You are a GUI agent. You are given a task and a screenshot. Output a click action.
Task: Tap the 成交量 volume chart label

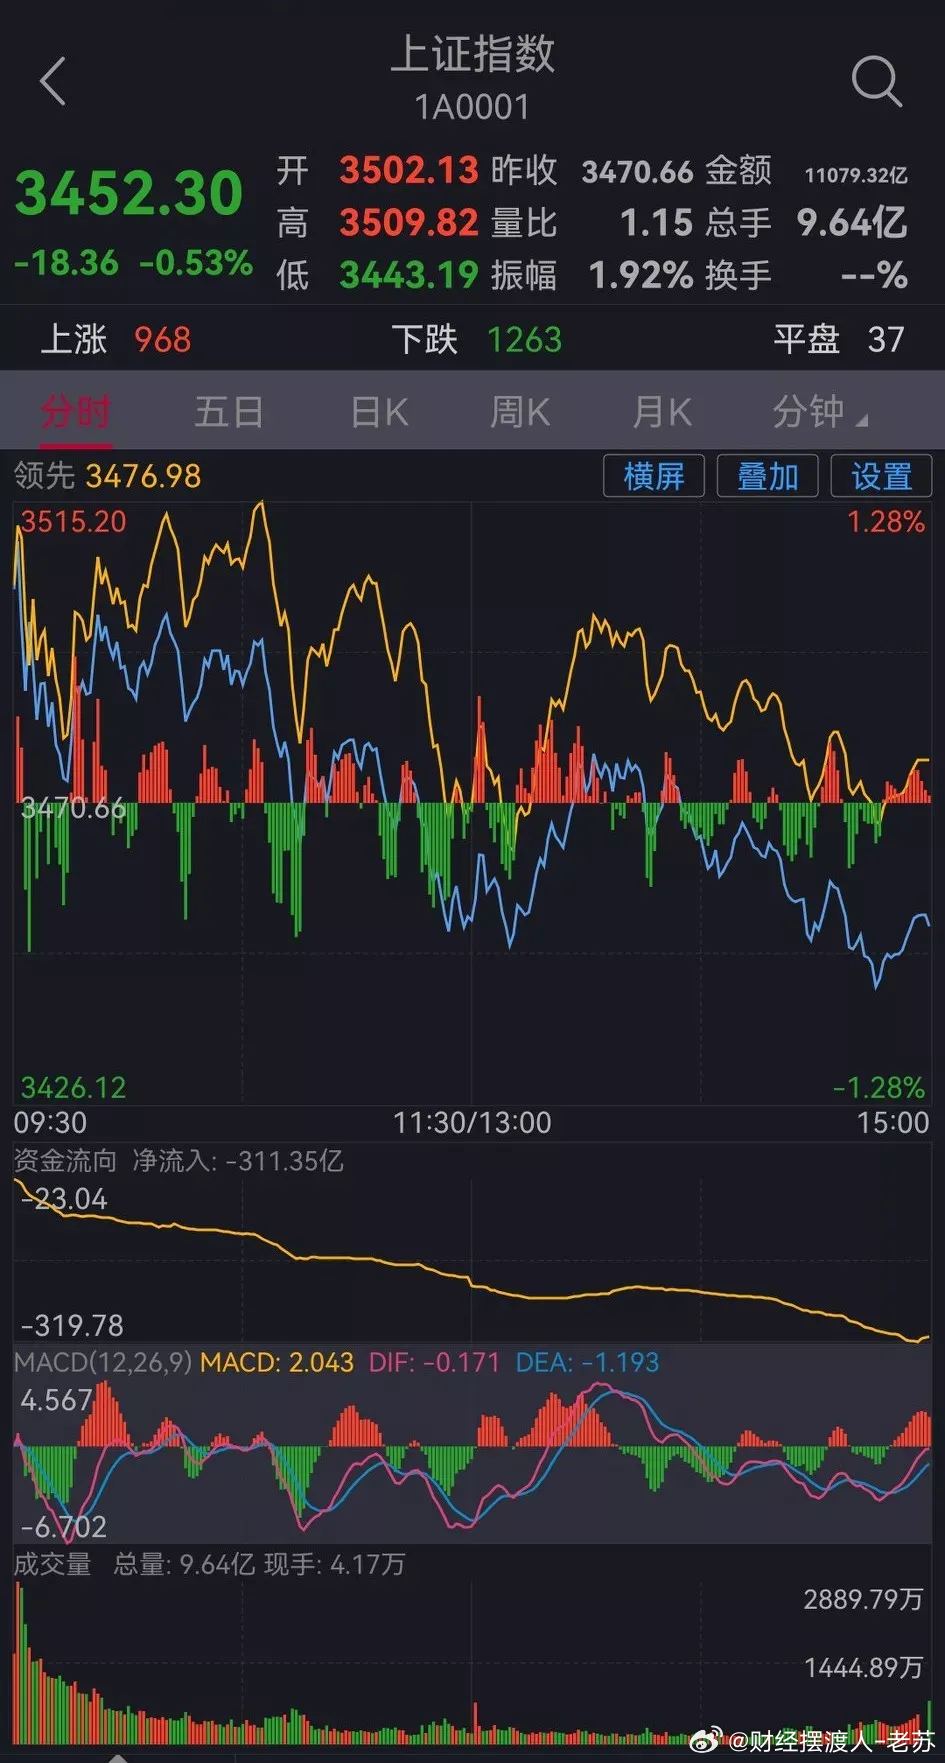click(52, 1564)
